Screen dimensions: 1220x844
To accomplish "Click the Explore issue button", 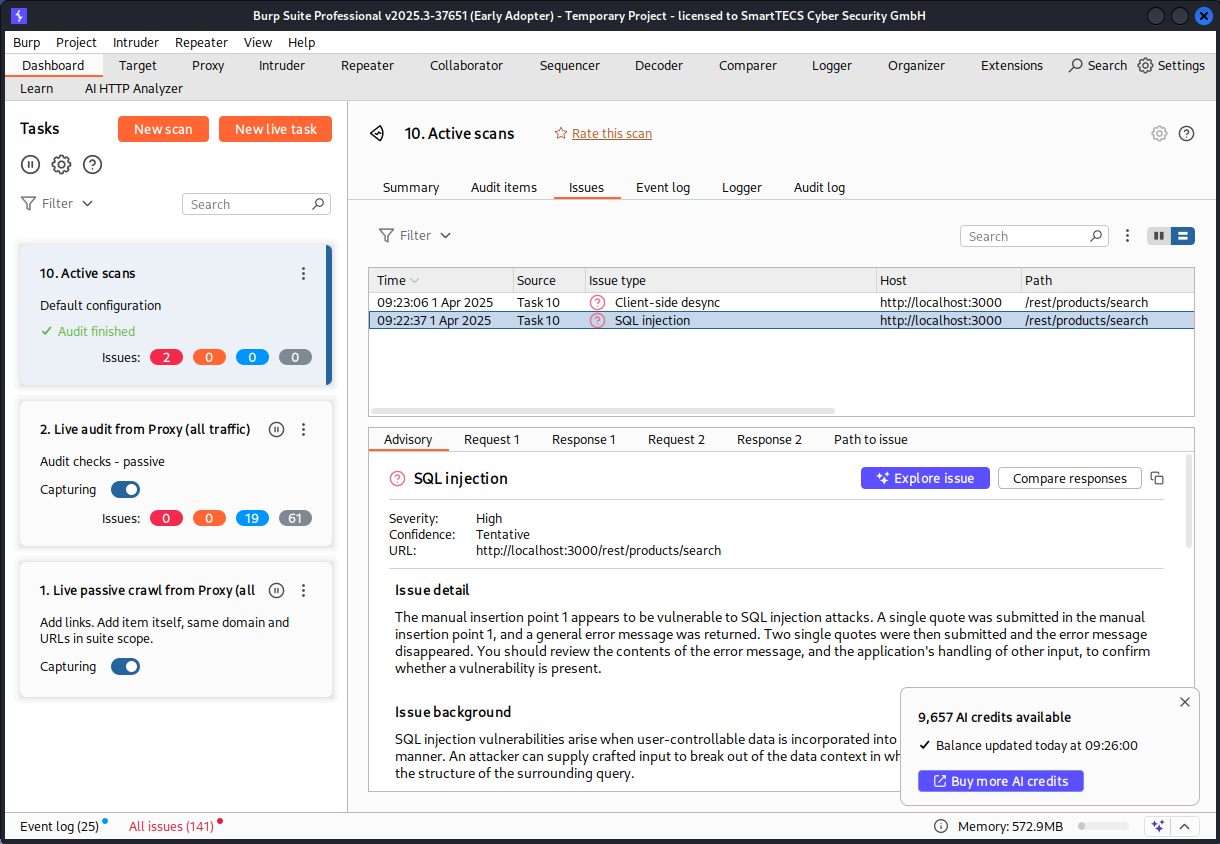I will pyautogui.click(x=925, y=478).
